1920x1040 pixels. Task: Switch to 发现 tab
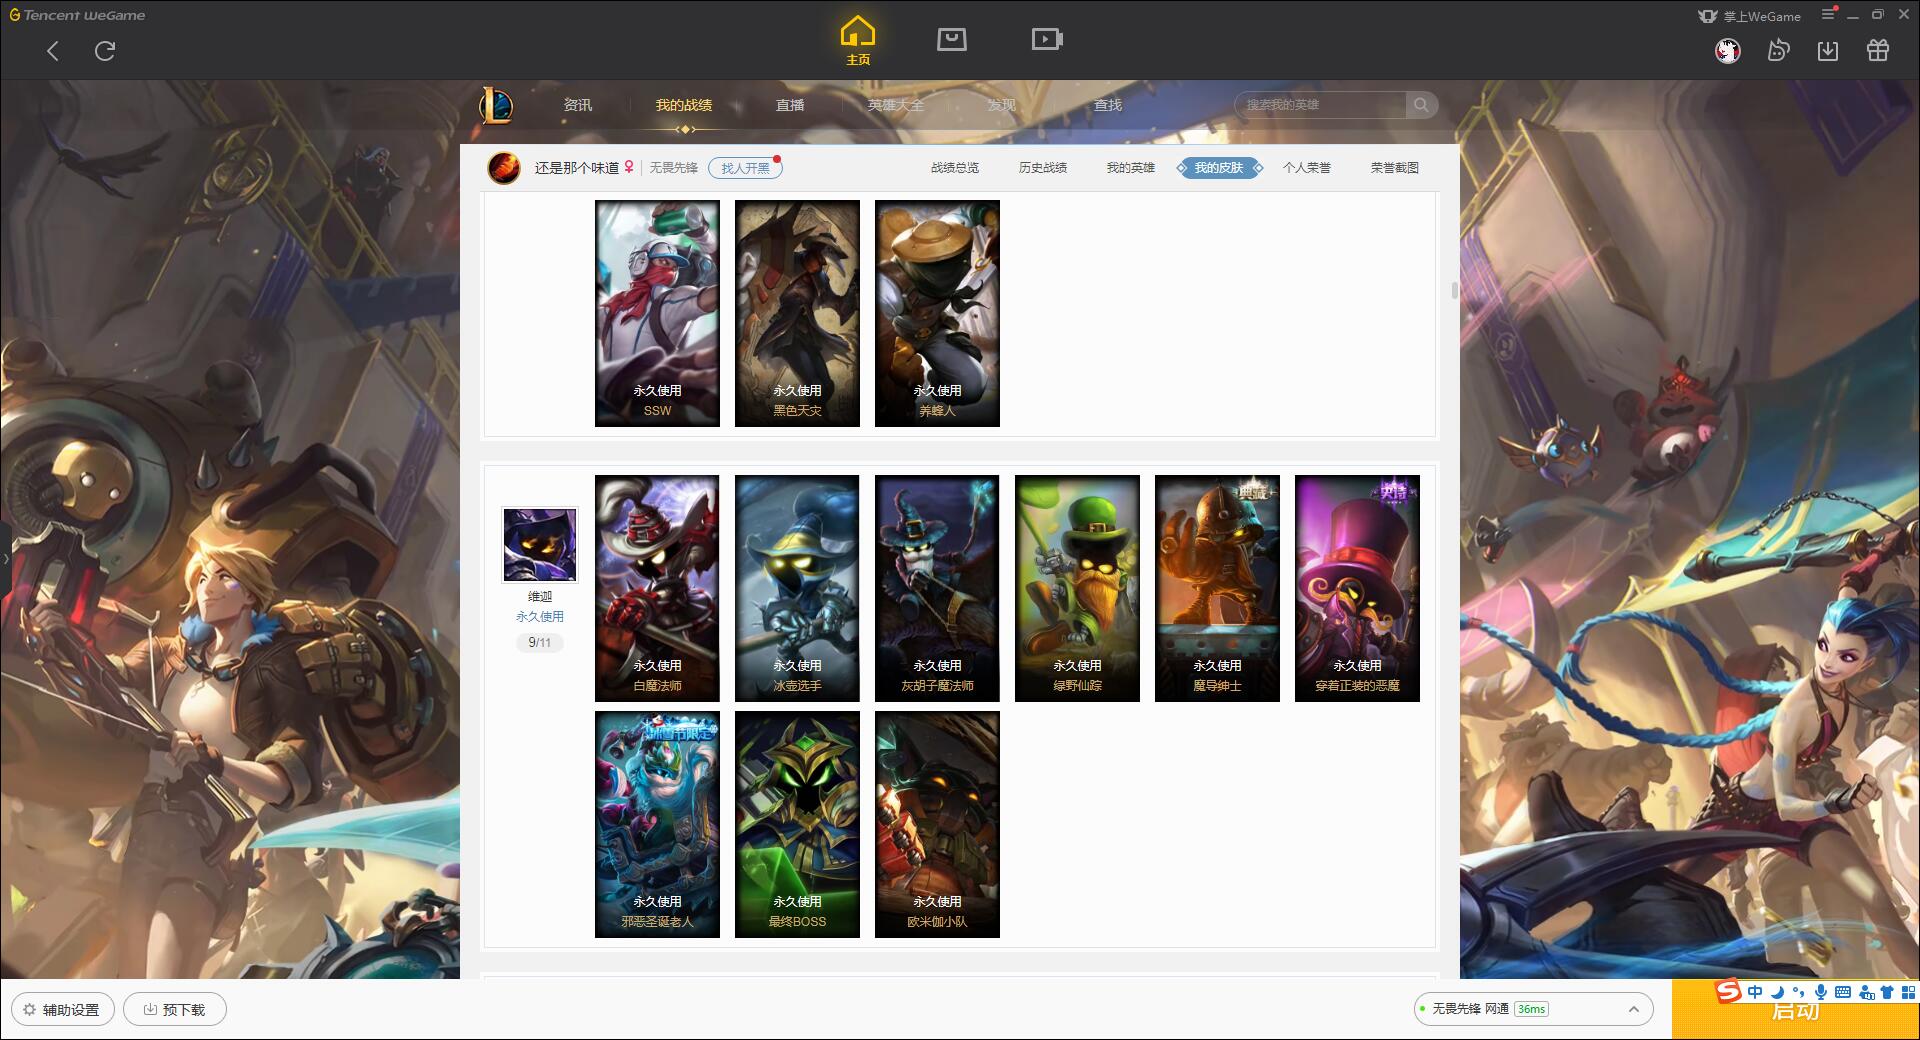[x=1002, y=105]
